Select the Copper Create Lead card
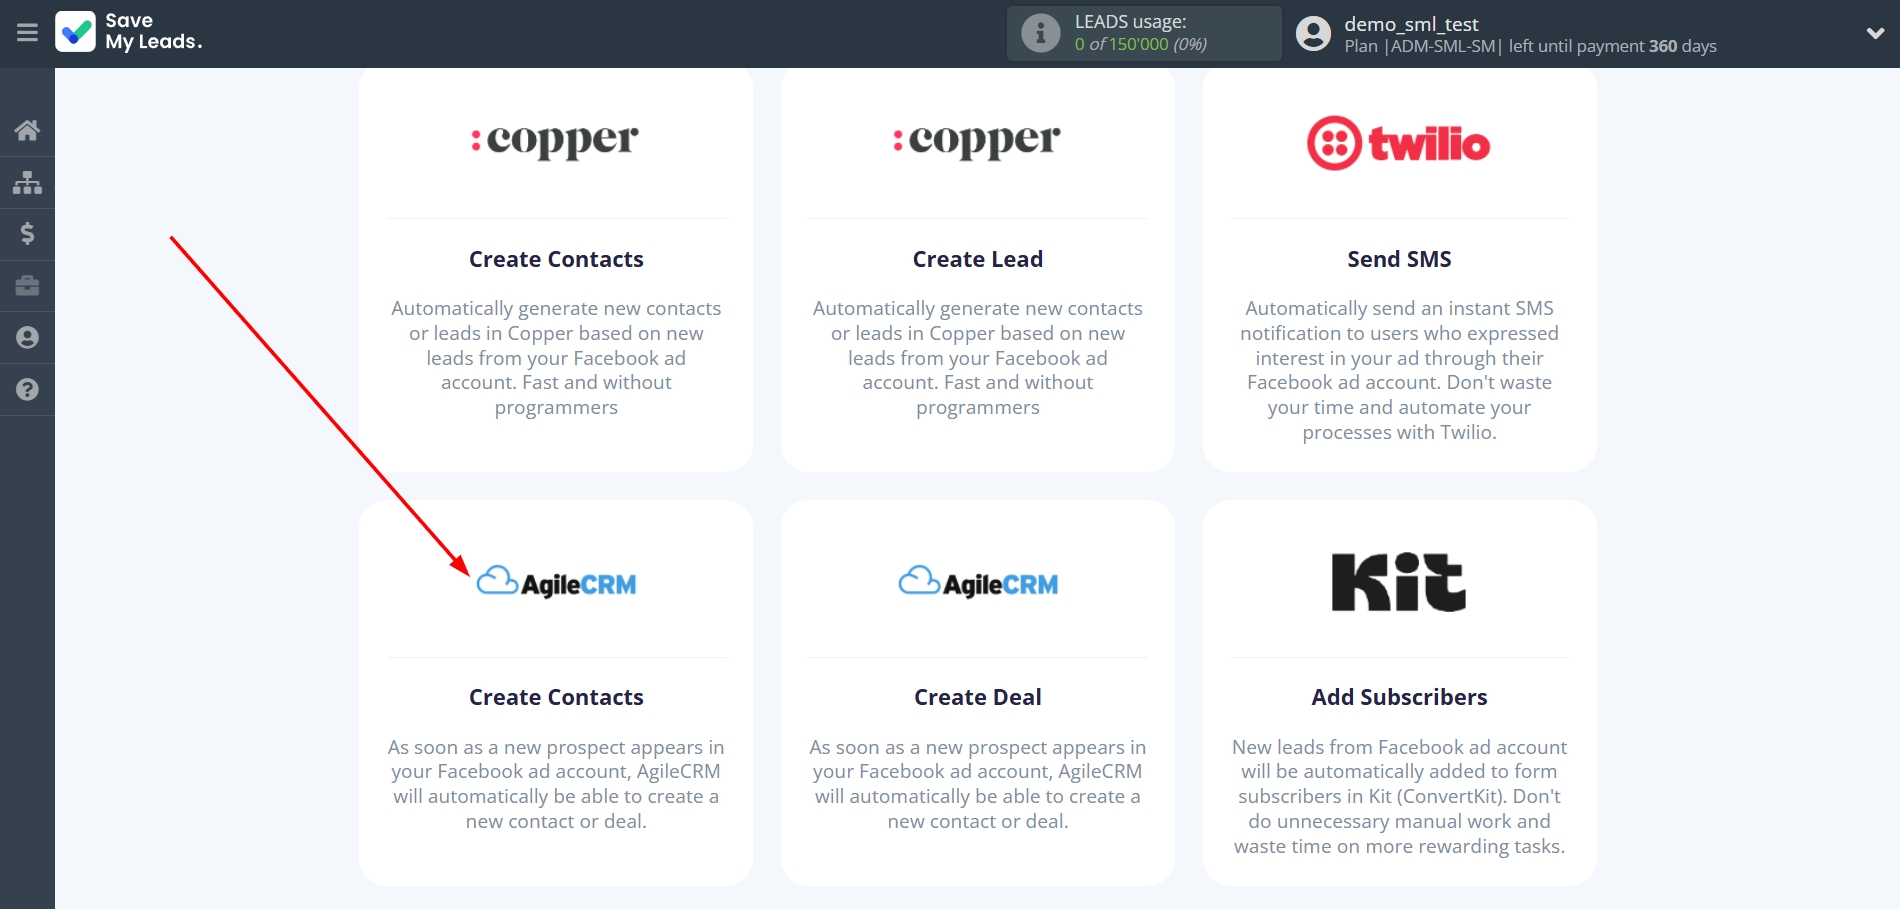This screenshot has width=1900, height=909. [977, 270]
